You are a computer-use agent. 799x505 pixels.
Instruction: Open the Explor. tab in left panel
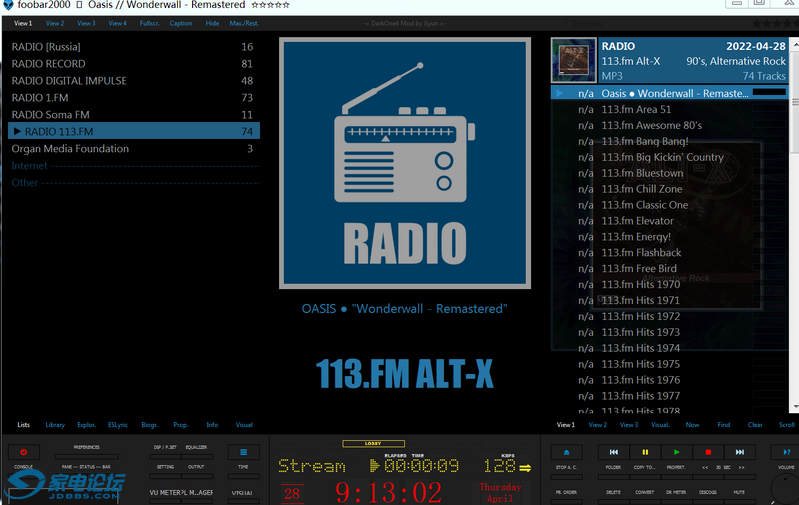coord(87,424)
